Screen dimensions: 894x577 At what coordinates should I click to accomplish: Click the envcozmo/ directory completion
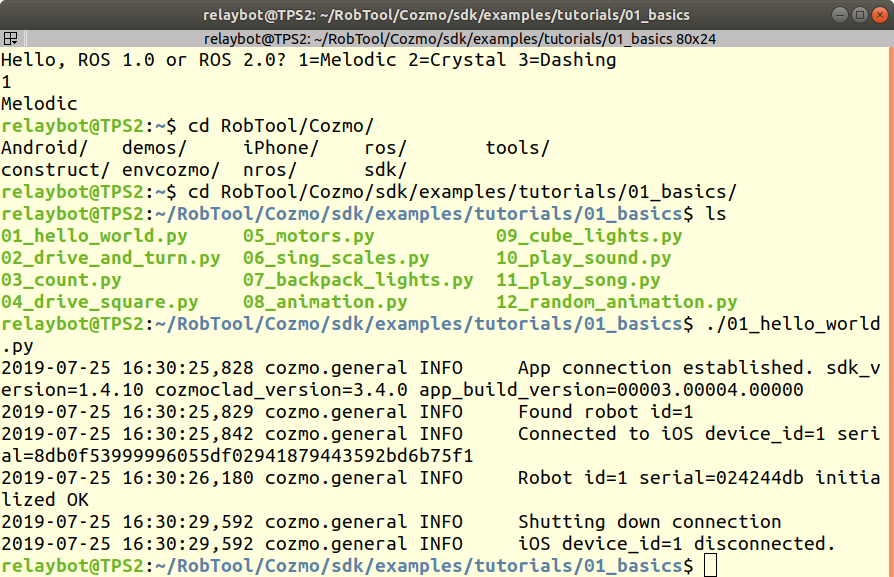point(171,170)
